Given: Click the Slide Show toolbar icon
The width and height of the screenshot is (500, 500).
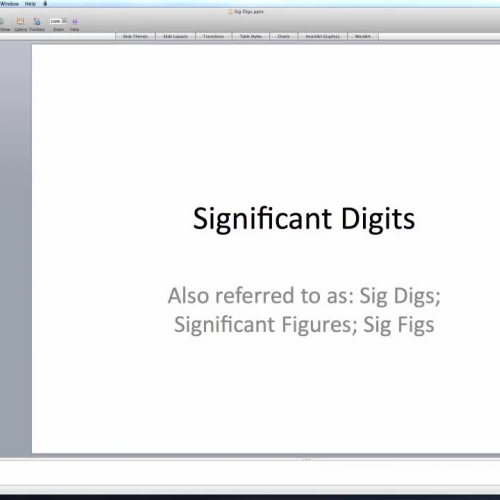Looking at the screenshot, I should point(2,22).
